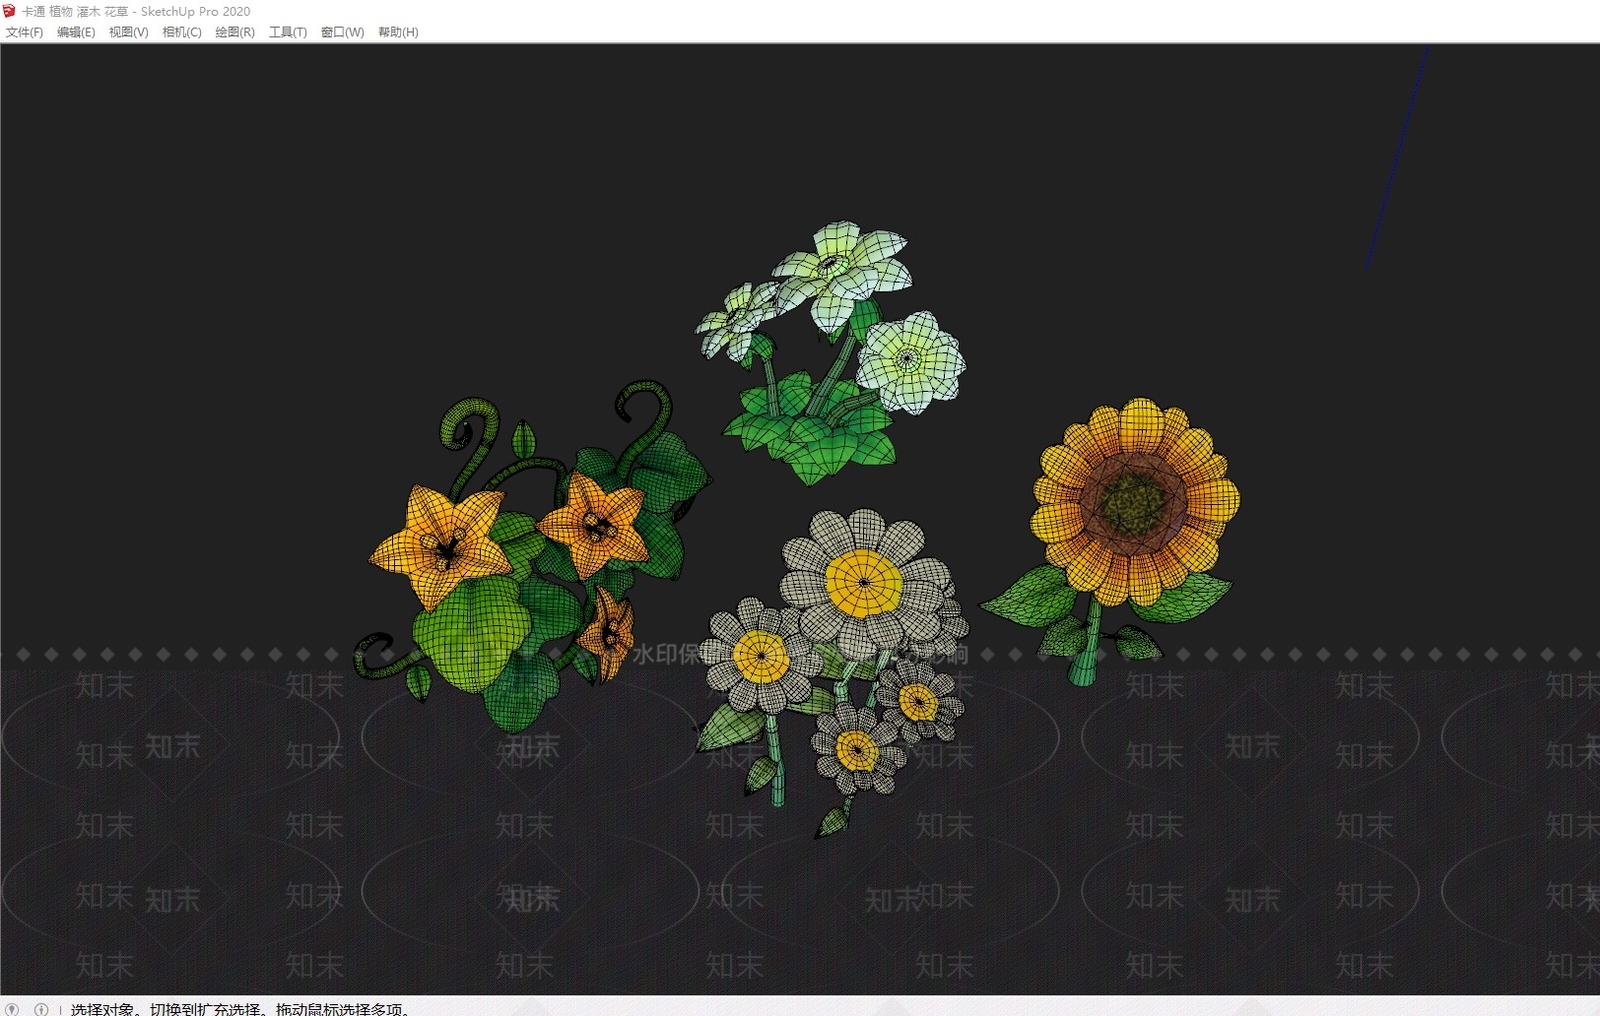Viewport: 1600px width, 1016px height.
Task: Open the 帮助(H) menu
Action: [x=398, y=32]
